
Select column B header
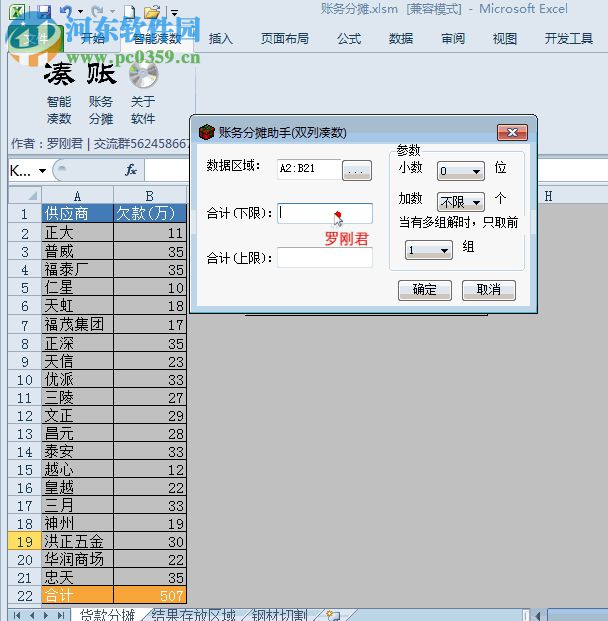coord(150,196)
